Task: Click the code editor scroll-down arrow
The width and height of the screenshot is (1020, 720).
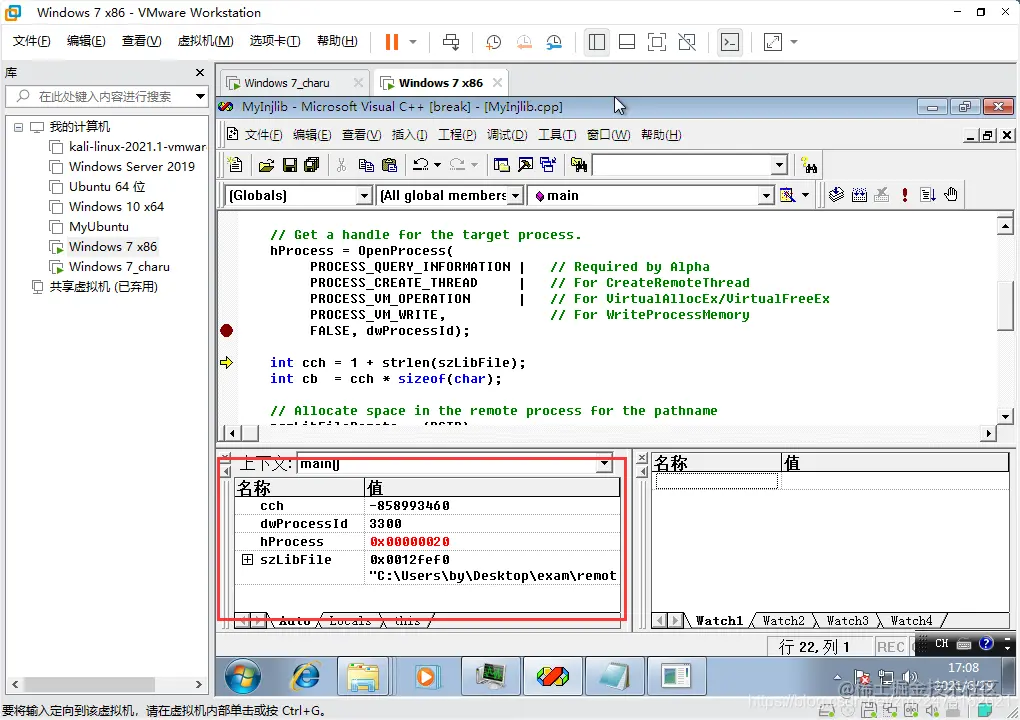Action: pos(1005,417)
